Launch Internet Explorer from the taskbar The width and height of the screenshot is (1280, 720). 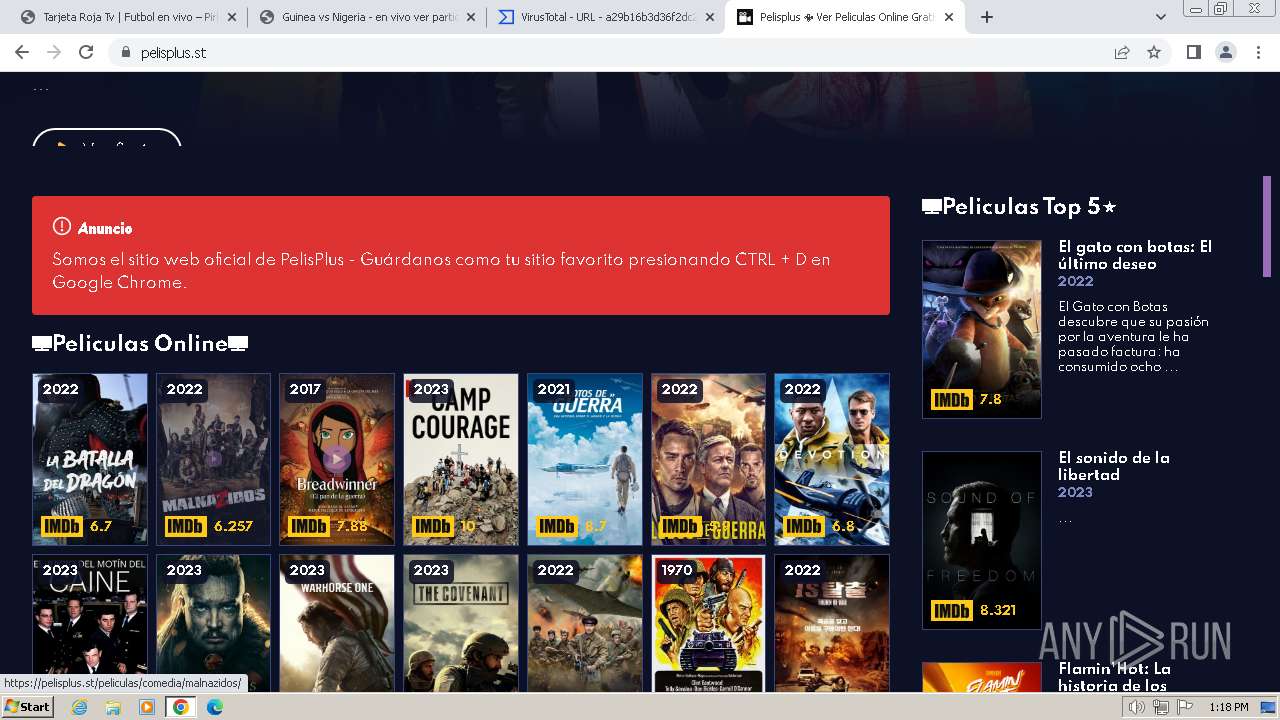click(79, 707)
